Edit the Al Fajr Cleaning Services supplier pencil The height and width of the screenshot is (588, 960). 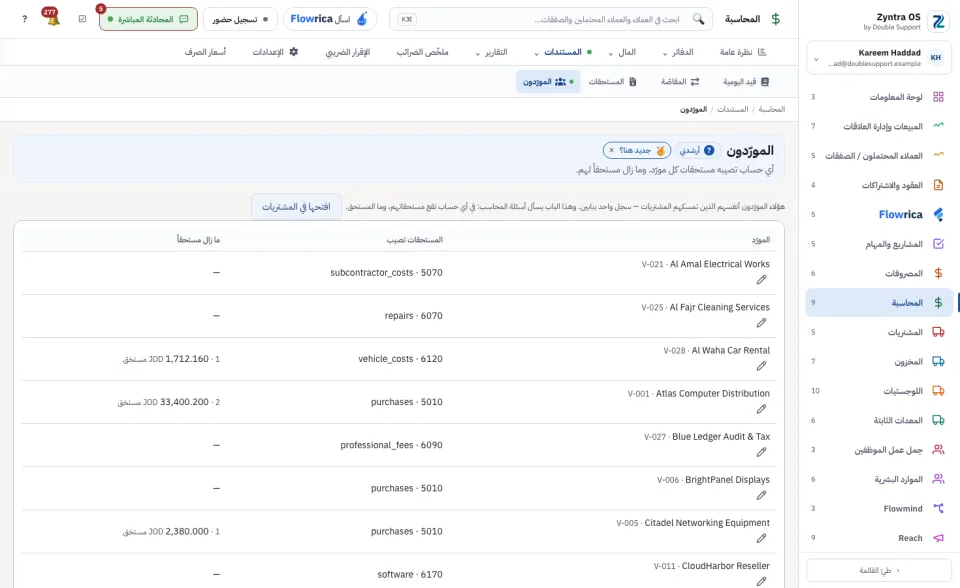tap(761, 323)
